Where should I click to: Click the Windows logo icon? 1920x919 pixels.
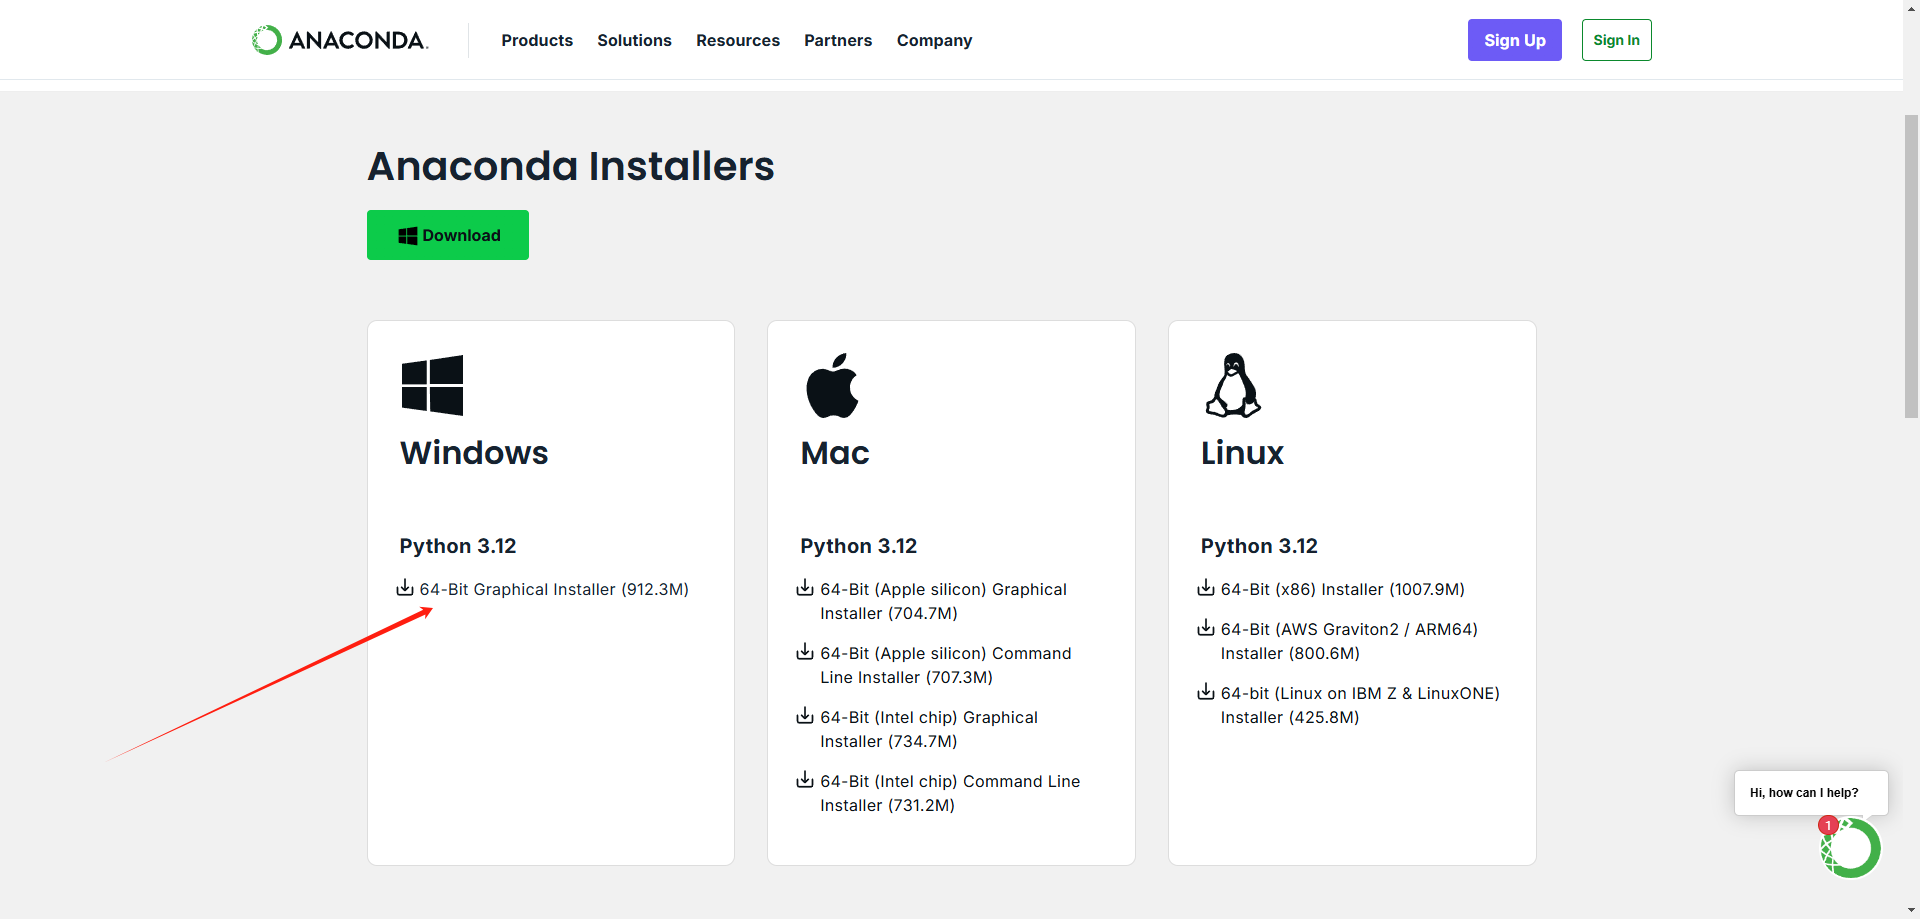click(x=432, y=385)
